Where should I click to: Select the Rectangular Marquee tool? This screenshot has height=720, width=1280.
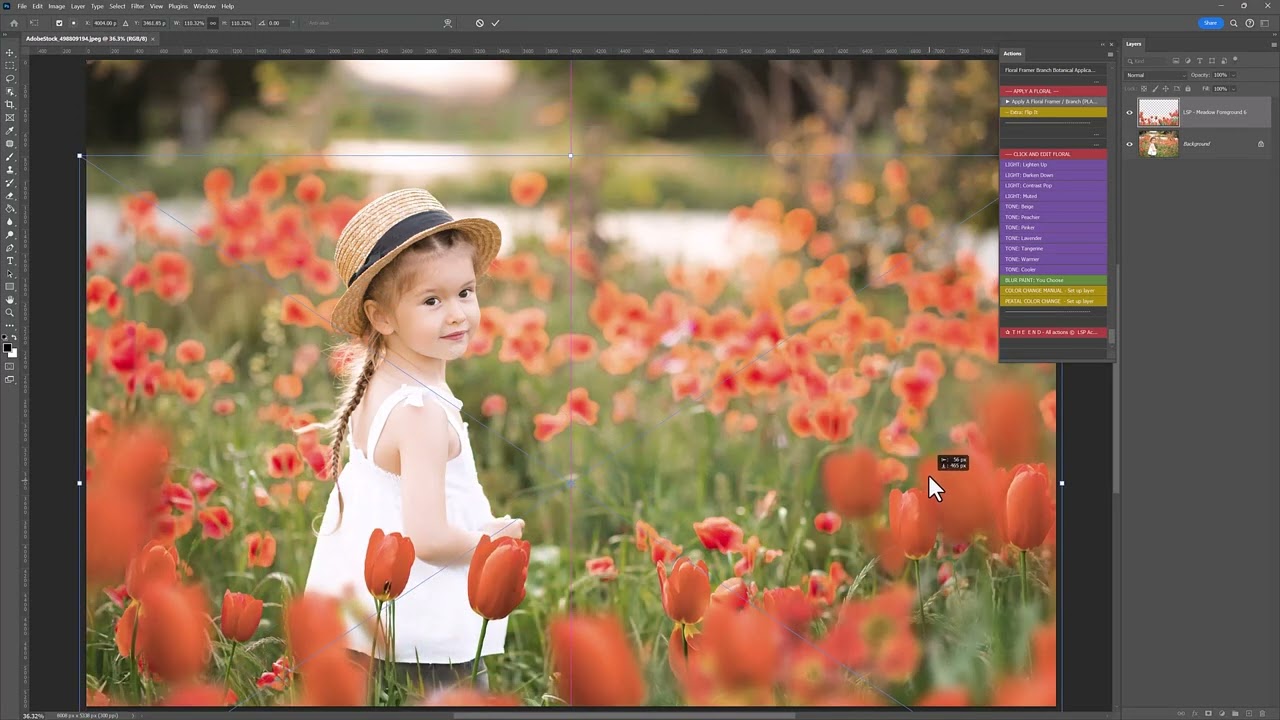pos(10,65)
